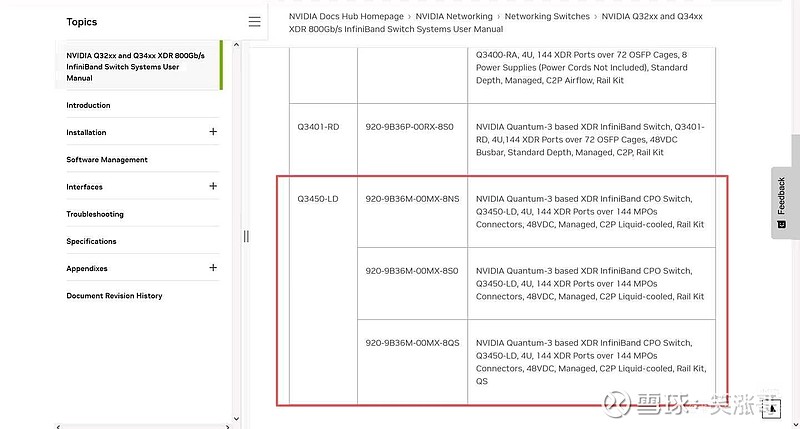Click the sidebar scroll up arrow
Screen dimensions: 800x429
[236, 45]
